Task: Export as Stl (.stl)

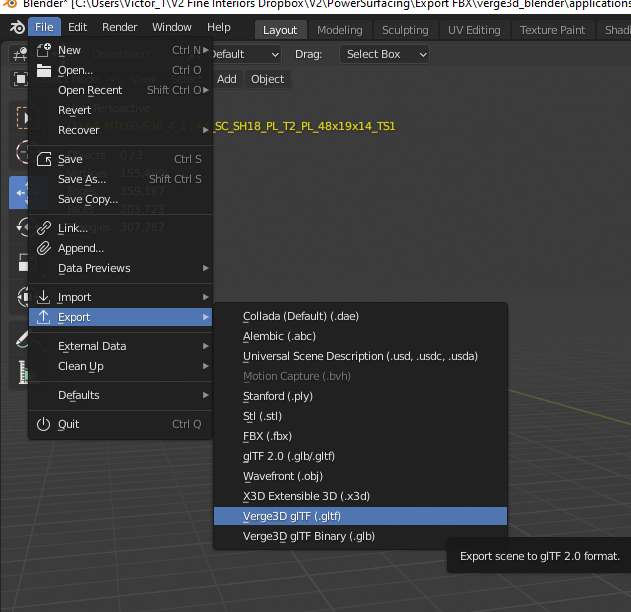Action: point(360,416)
